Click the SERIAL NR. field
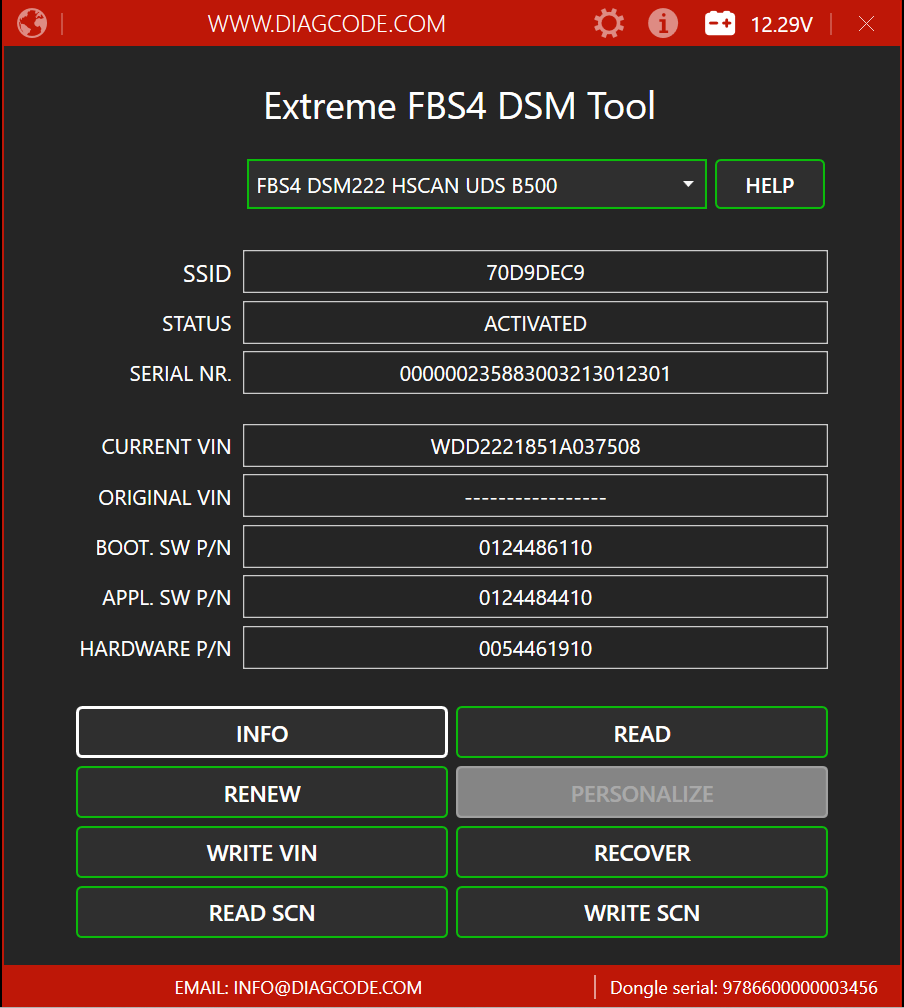The width and height of the screenshot is (904, 1008). 535,373
